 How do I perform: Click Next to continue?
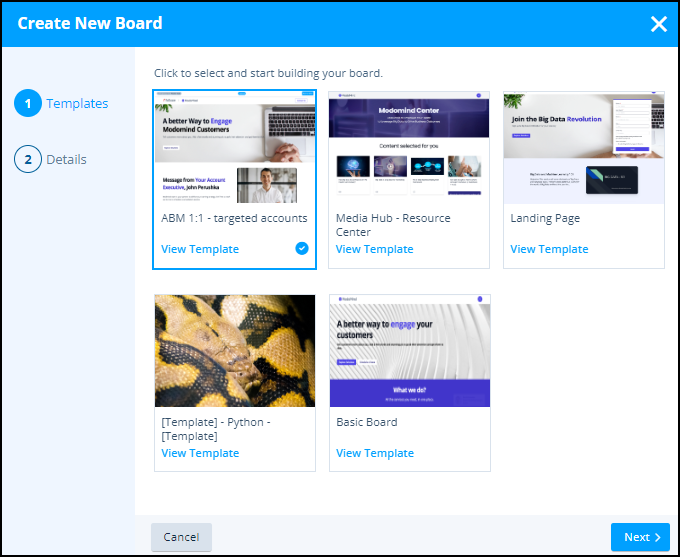(x=640, y=537)
